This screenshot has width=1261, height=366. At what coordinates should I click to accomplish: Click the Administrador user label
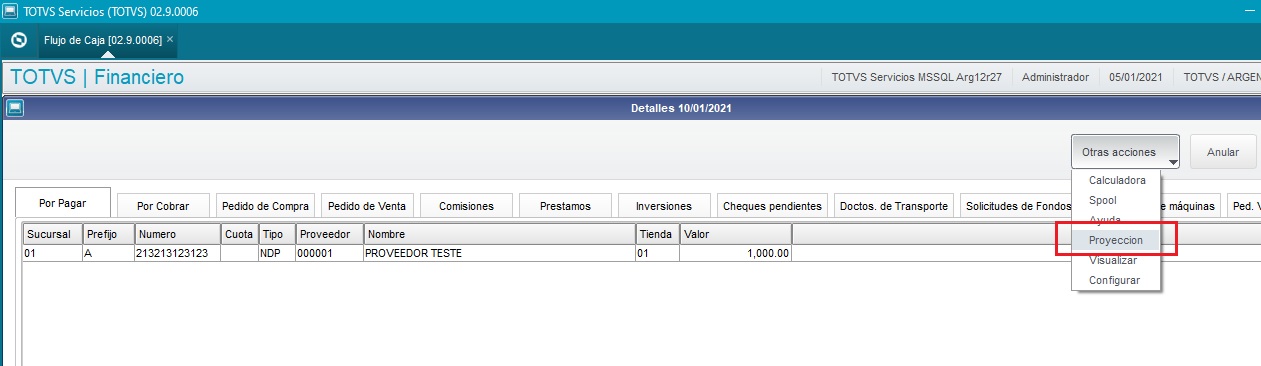[1055, 77]
